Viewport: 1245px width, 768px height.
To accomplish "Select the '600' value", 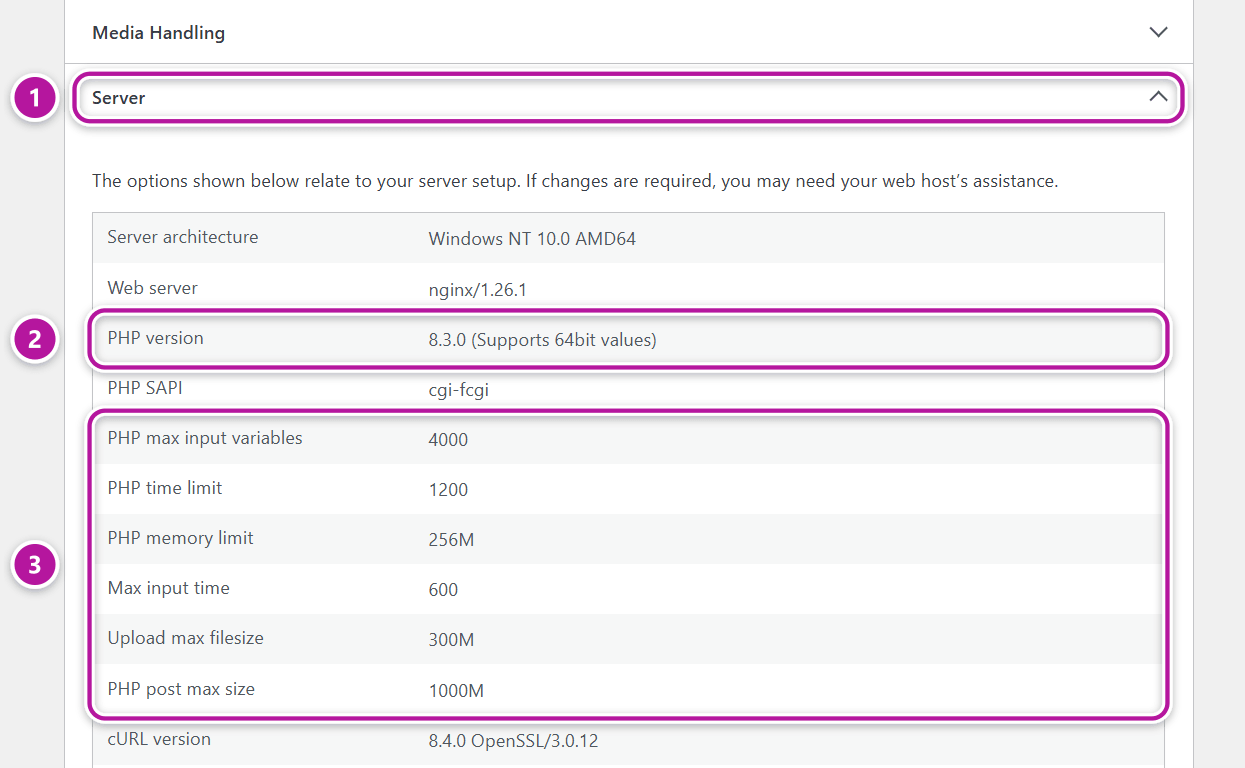I will click(x=443, y=590).
